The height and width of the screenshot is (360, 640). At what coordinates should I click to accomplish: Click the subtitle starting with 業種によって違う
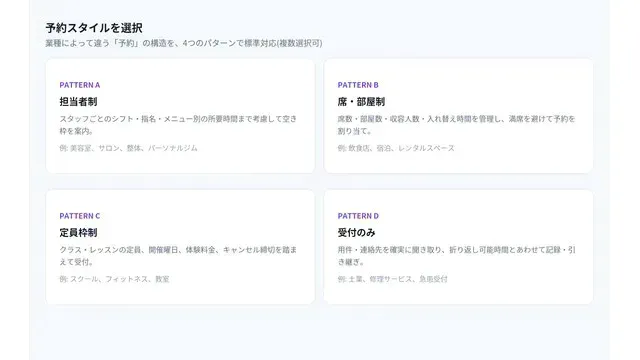click(184, 43)
